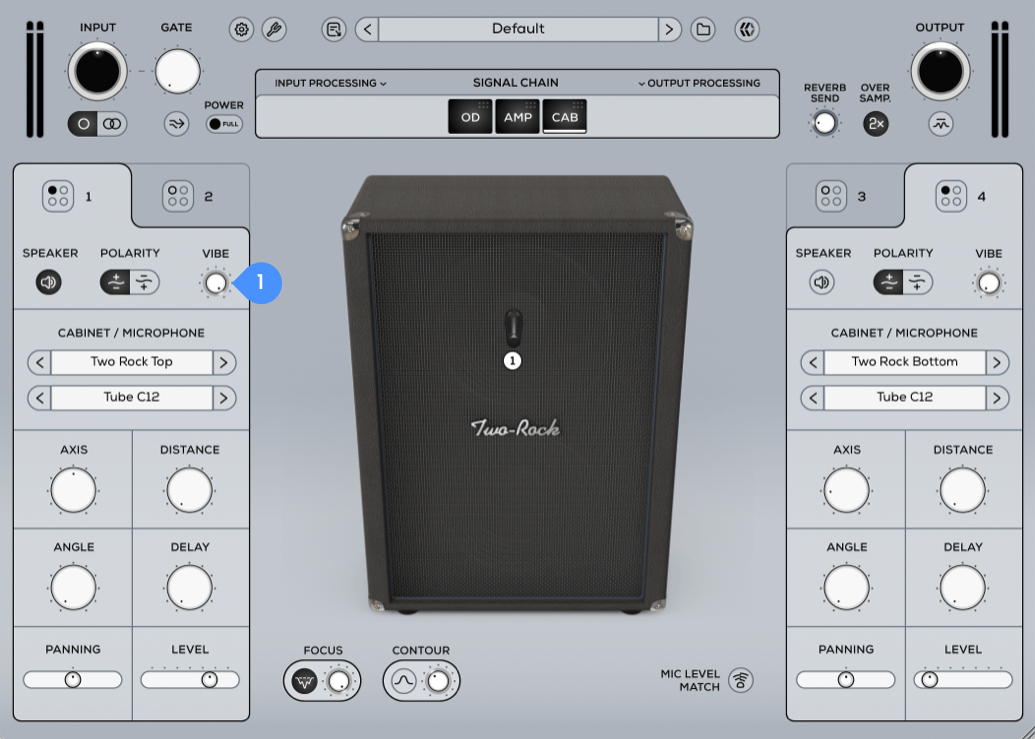Select inverted polarity in left panel
This screenshot has height=739, width=1035.
point(145,282)
